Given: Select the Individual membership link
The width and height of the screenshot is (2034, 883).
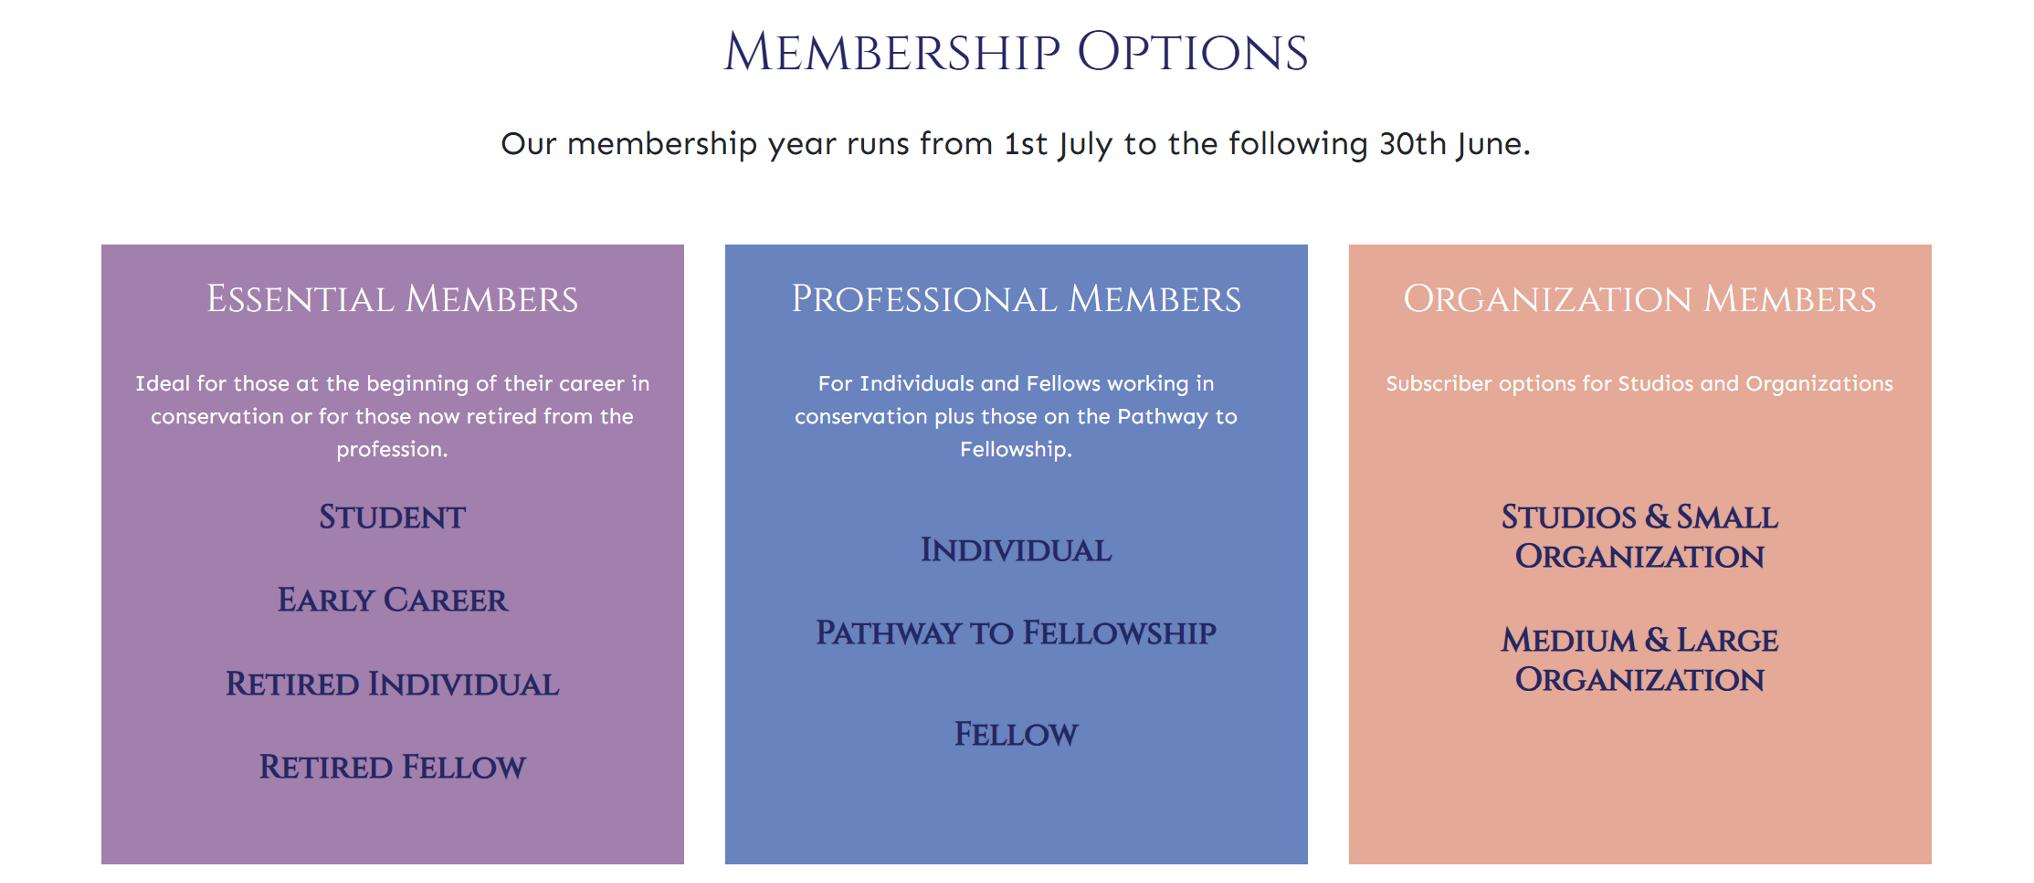Looking at the screenshot, I should pos(1015,550).
